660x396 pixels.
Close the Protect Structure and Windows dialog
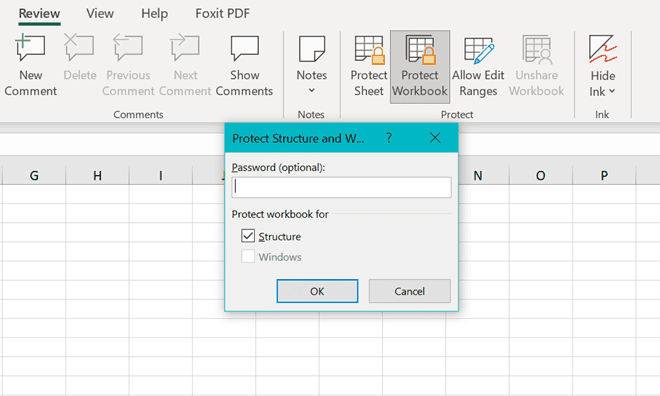pyautogui.click(x=435, y=138)
